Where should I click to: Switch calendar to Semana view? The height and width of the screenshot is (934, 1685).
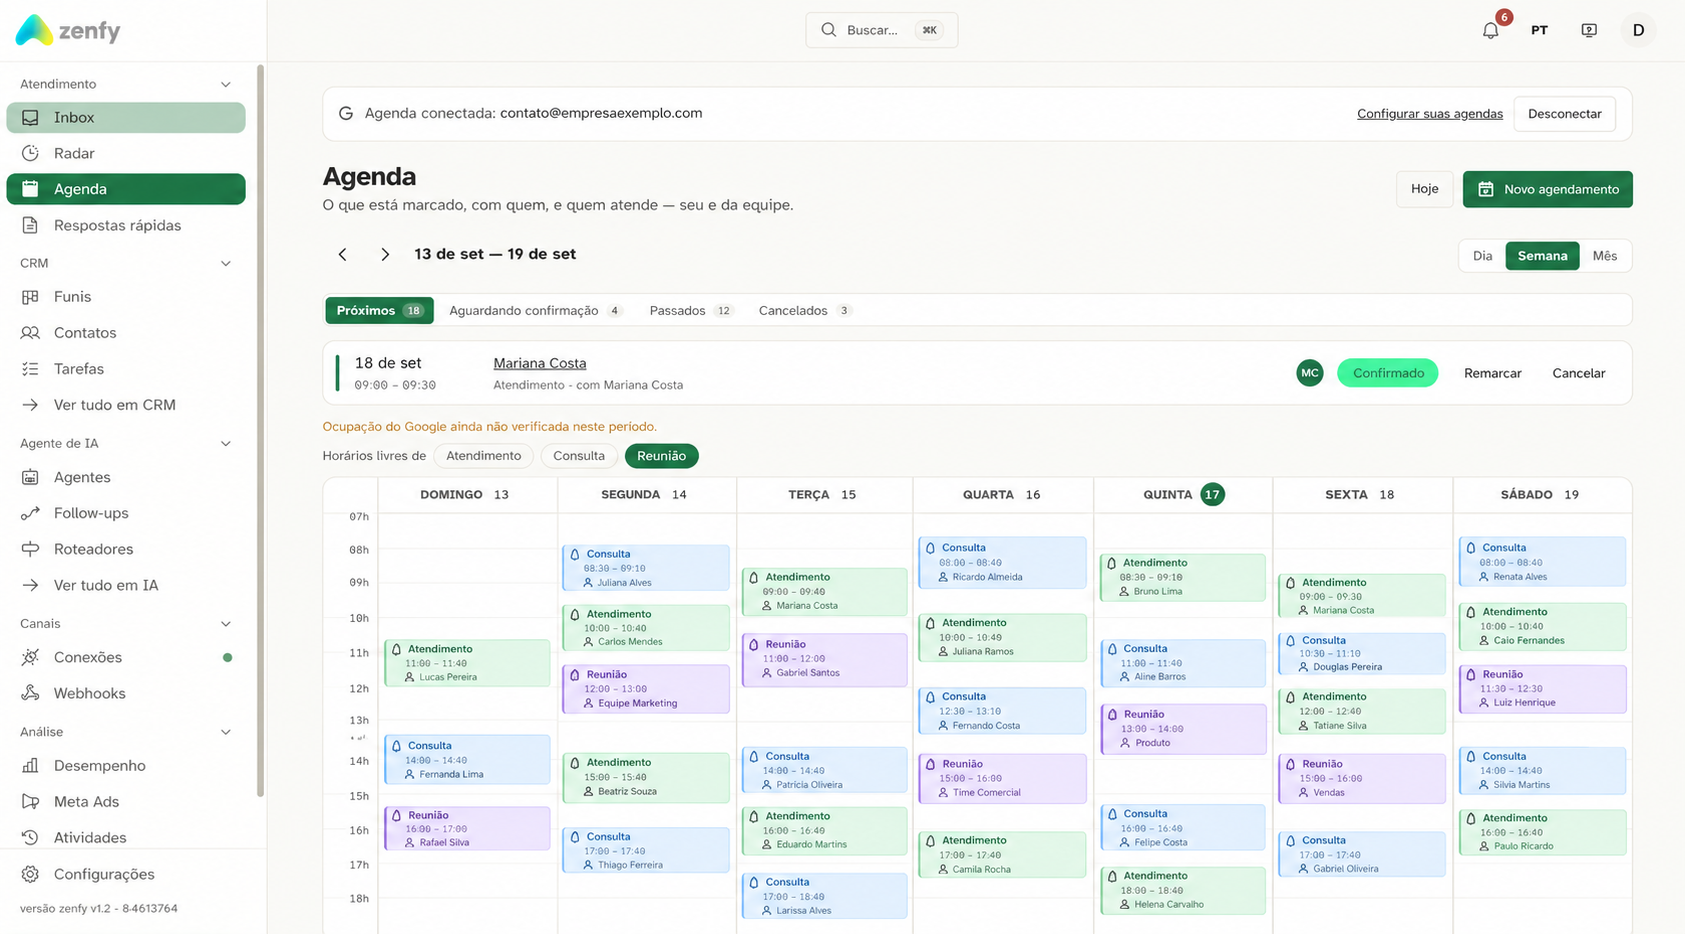point(1542,256)
